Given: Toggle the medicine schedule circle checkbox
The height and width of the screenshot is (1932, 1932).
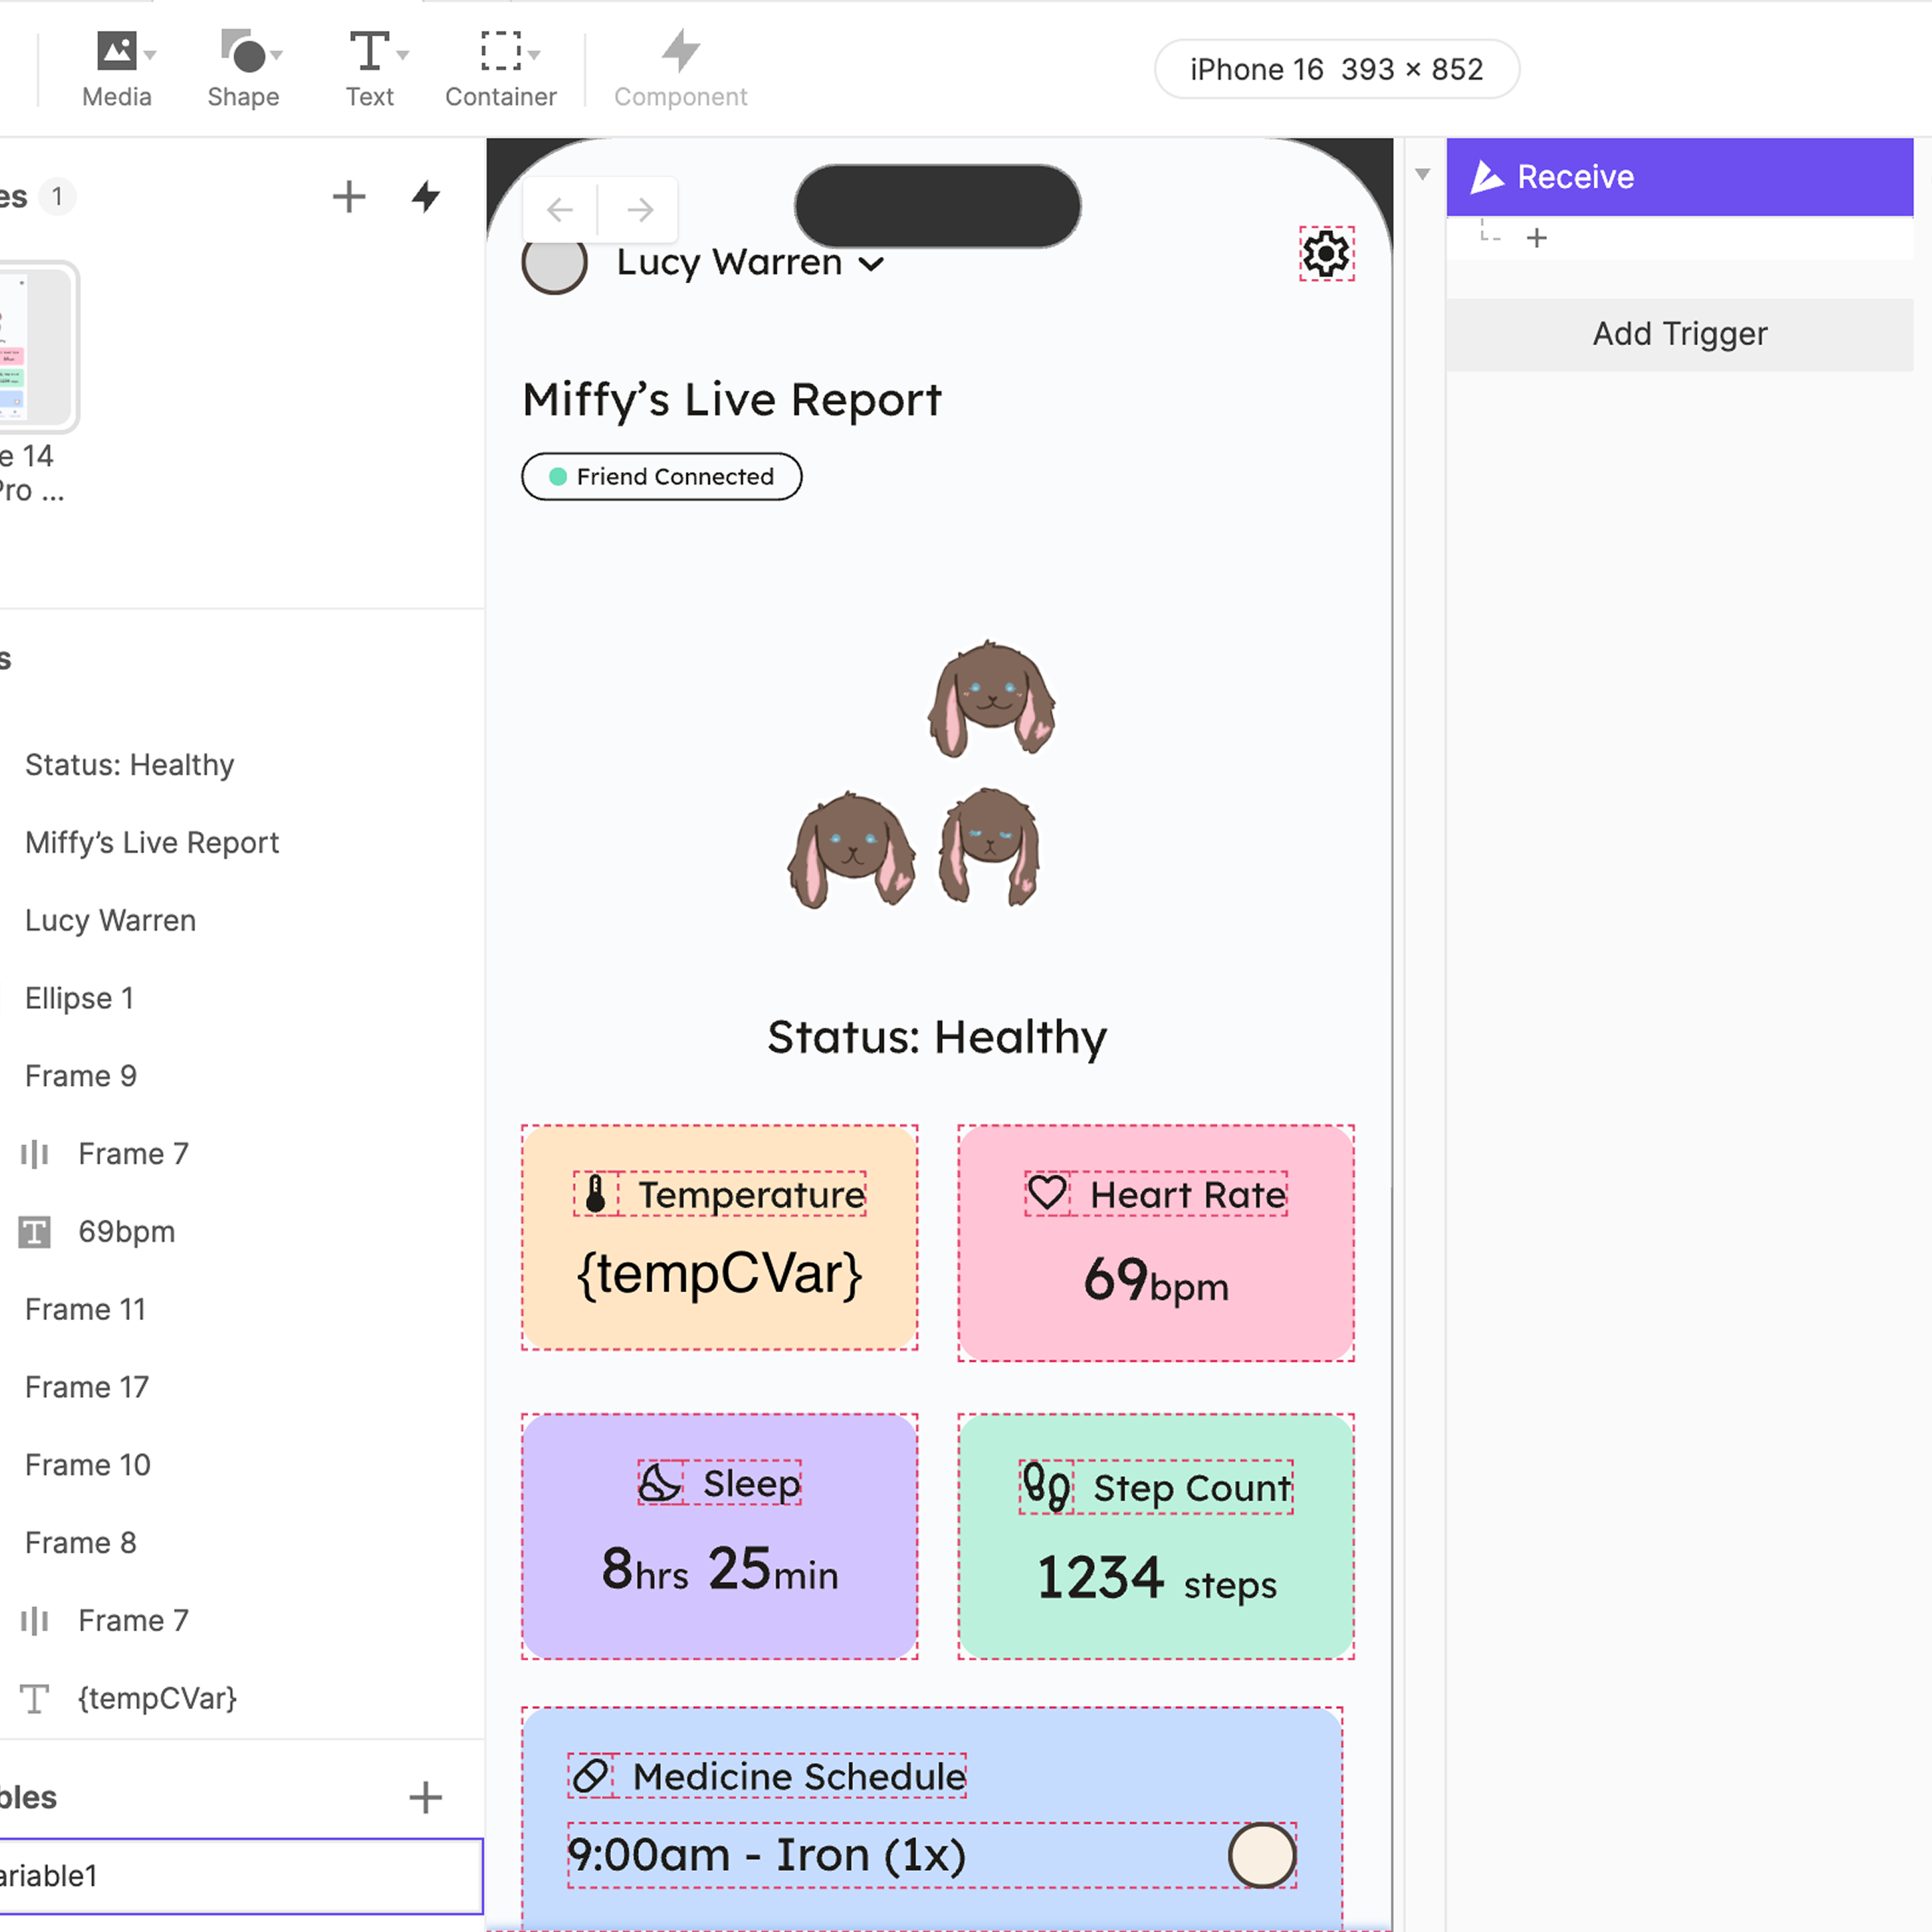Looking at the screenshot, I should 1262,1855.
